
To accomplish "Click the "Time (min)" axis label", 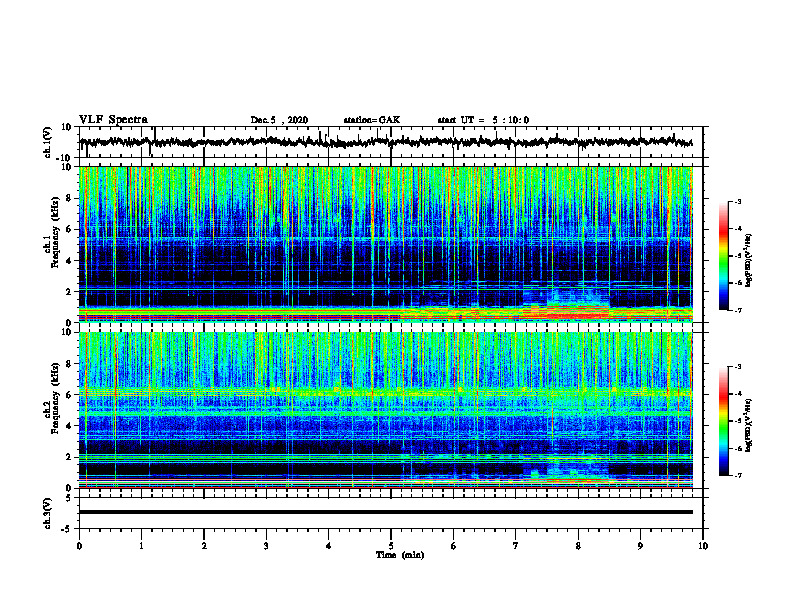I will click(400, 555).
